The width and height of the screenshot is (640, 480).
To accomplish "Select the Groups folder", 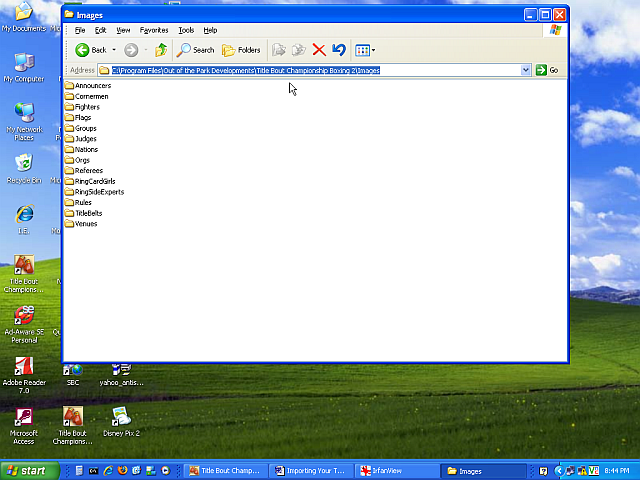I will point(81,128).
